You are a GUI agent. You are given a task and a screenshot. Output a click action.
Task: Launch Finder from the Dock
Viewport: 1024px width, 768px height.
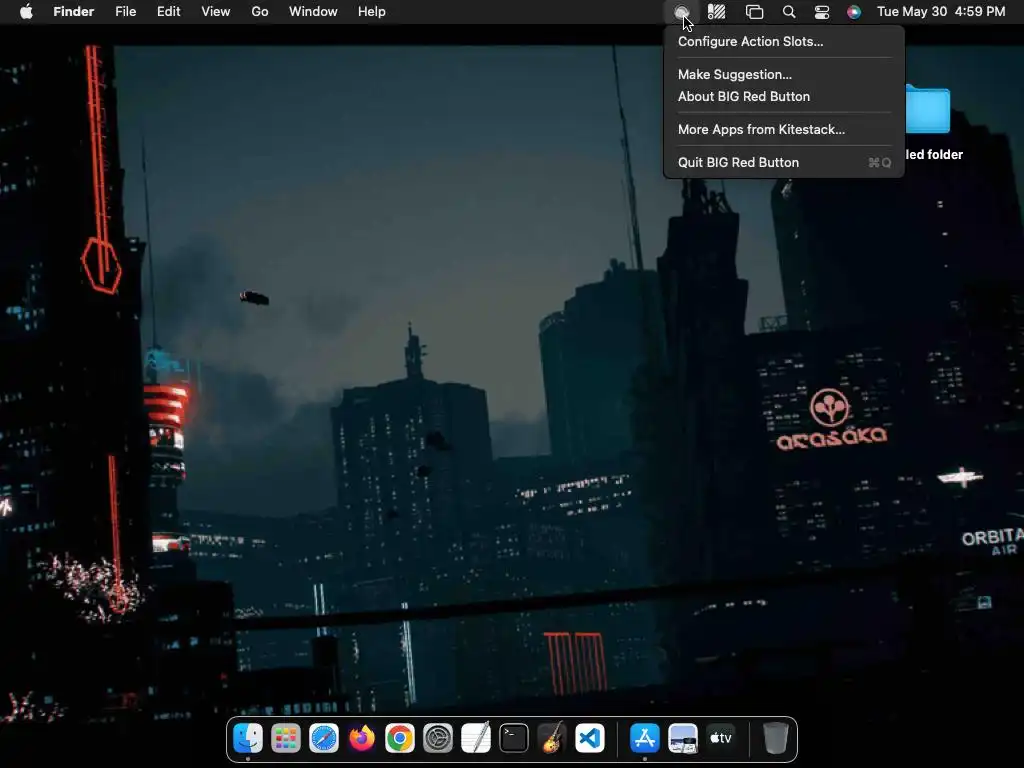pyautogui.click(x=248, y=739)
